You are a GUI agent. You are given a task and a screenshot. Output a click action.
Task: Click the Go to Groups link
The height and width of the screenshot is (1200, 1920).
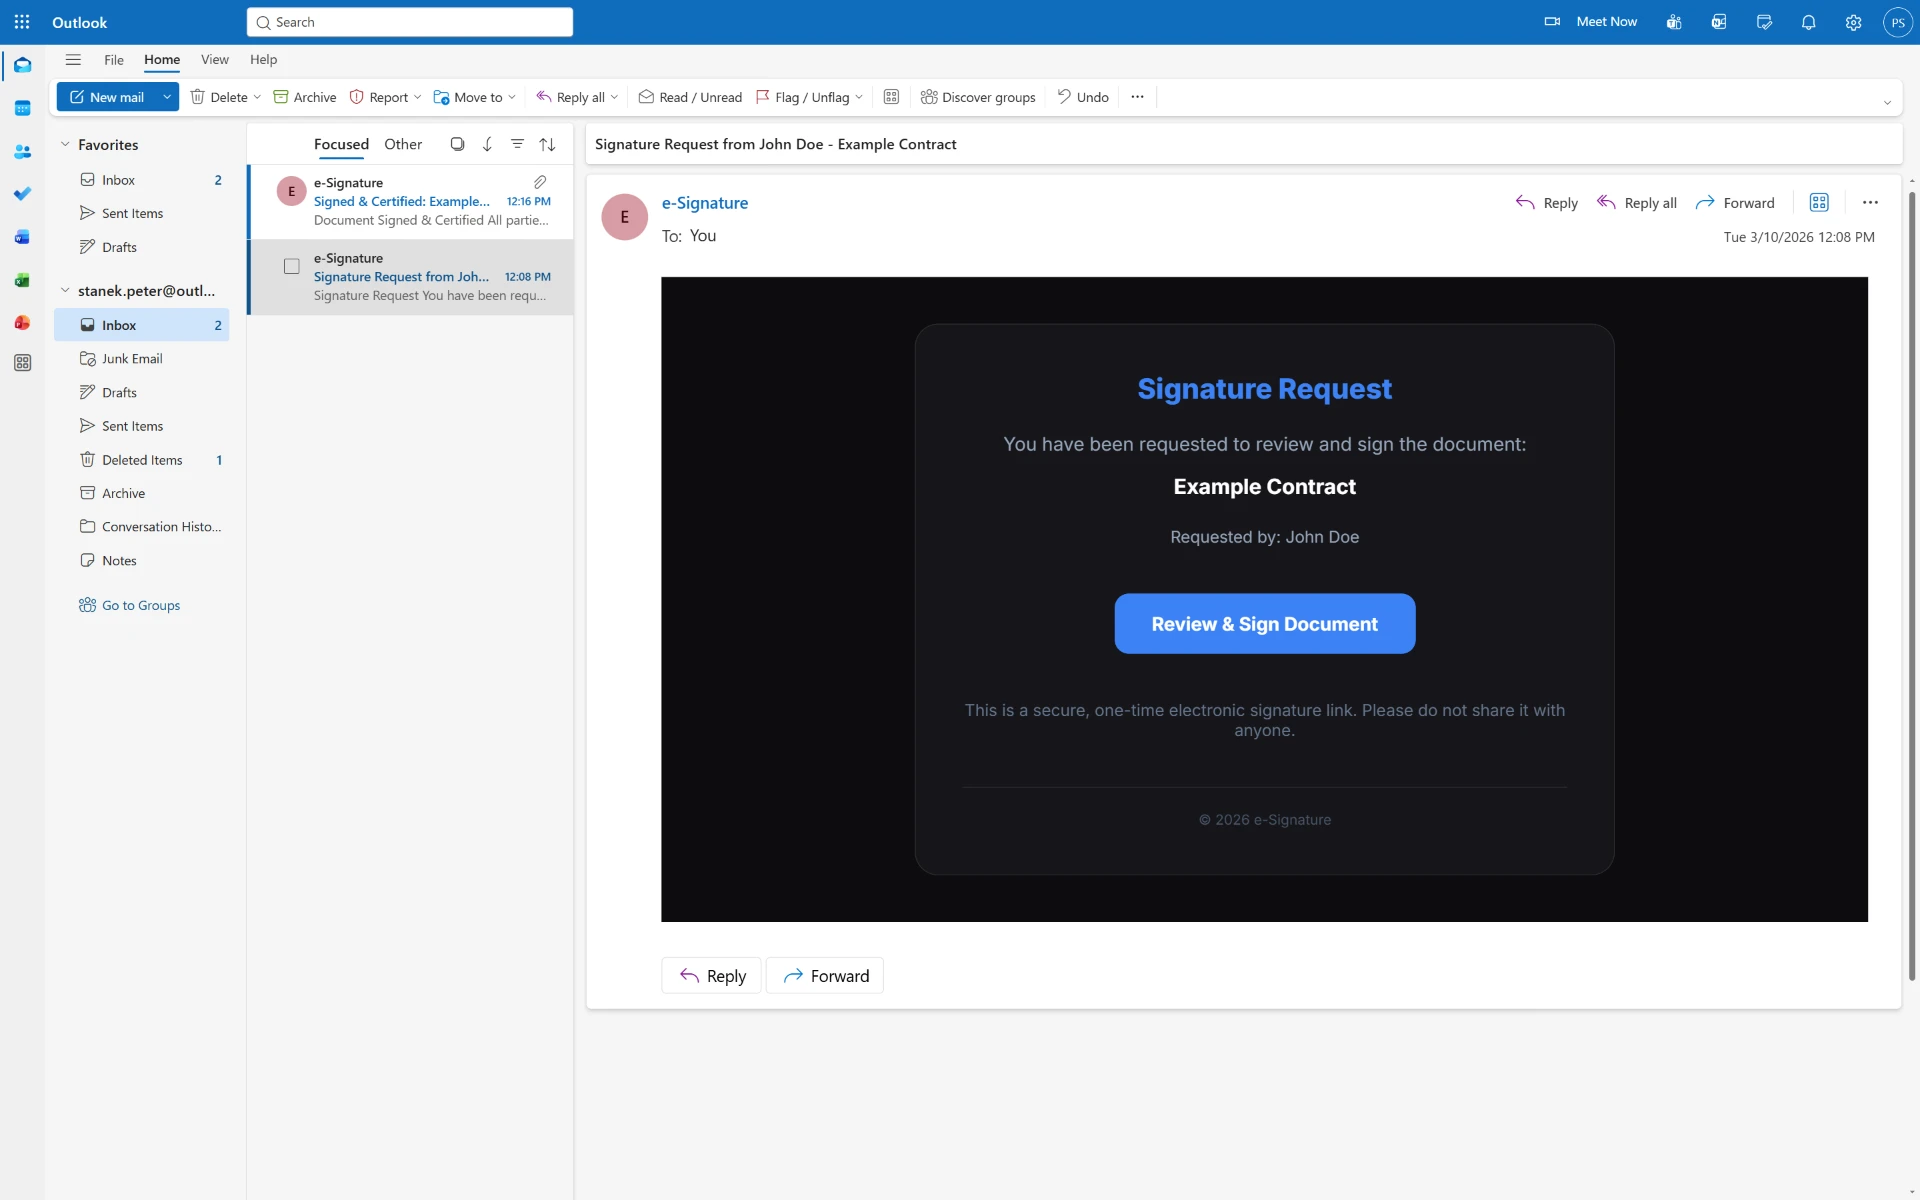coord(130,605)
